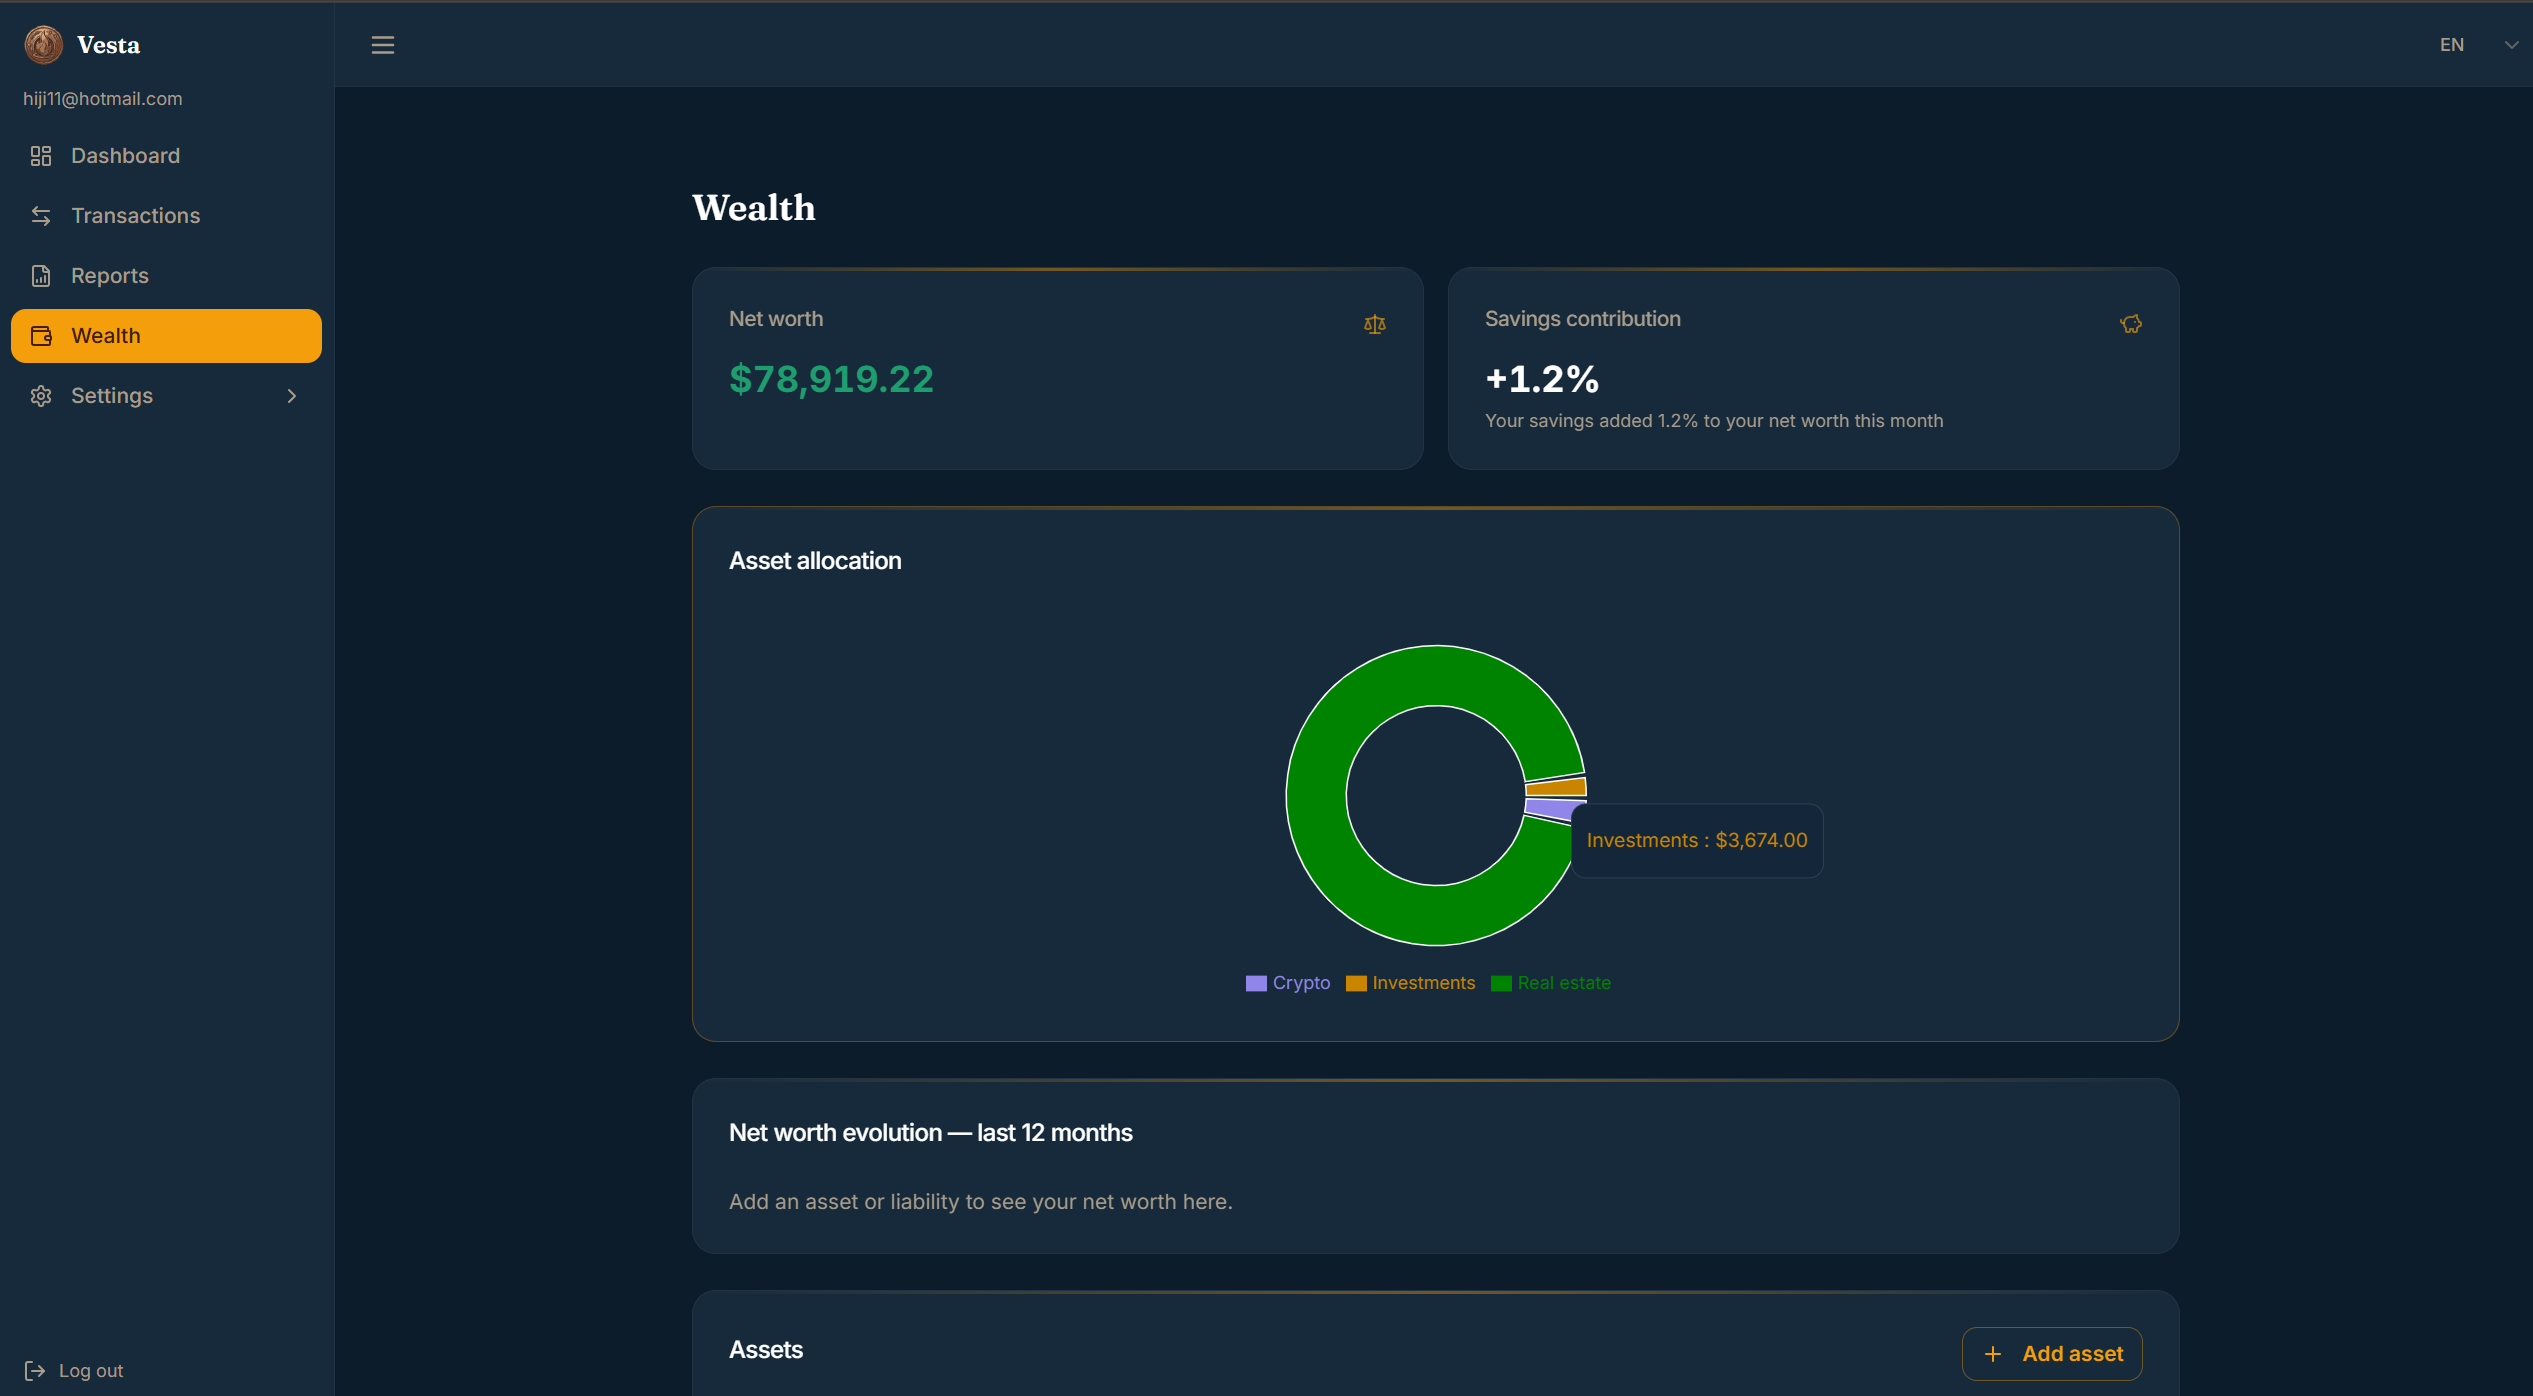Expand the Settings submenu chevron

click(292, 396)
